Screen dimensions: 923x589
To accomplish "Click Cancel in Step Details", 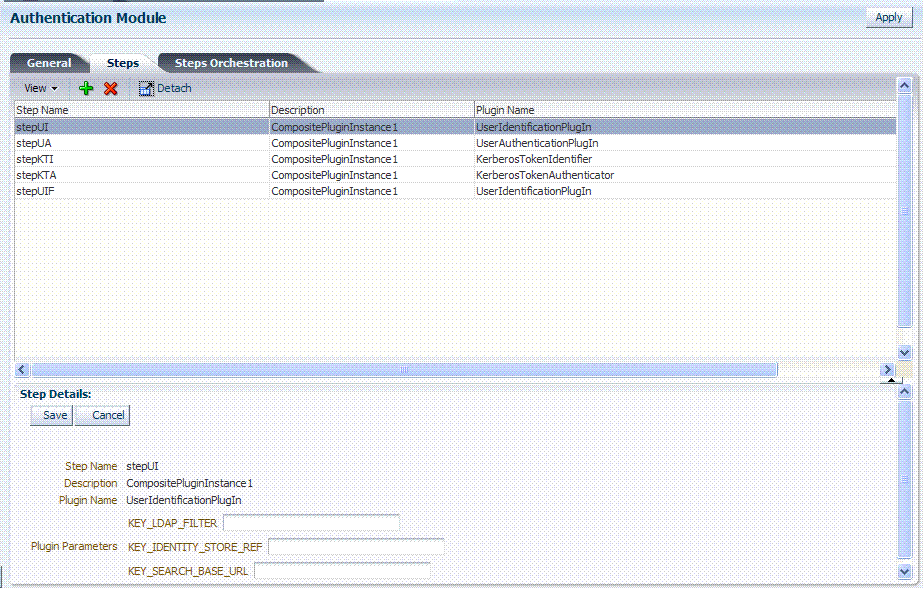I will tap(102, 415).
